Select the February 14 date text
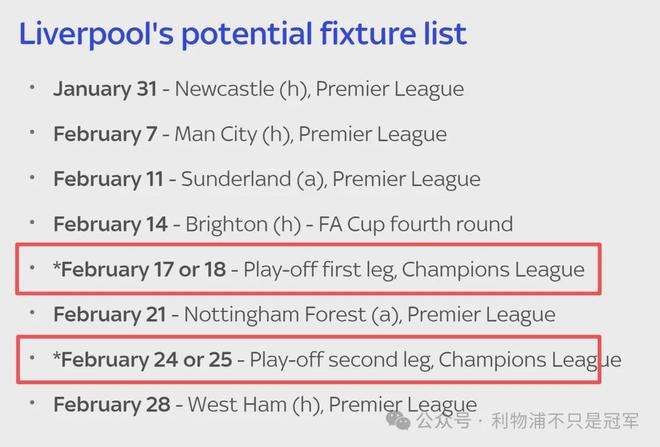 click(x=110, y=224)
